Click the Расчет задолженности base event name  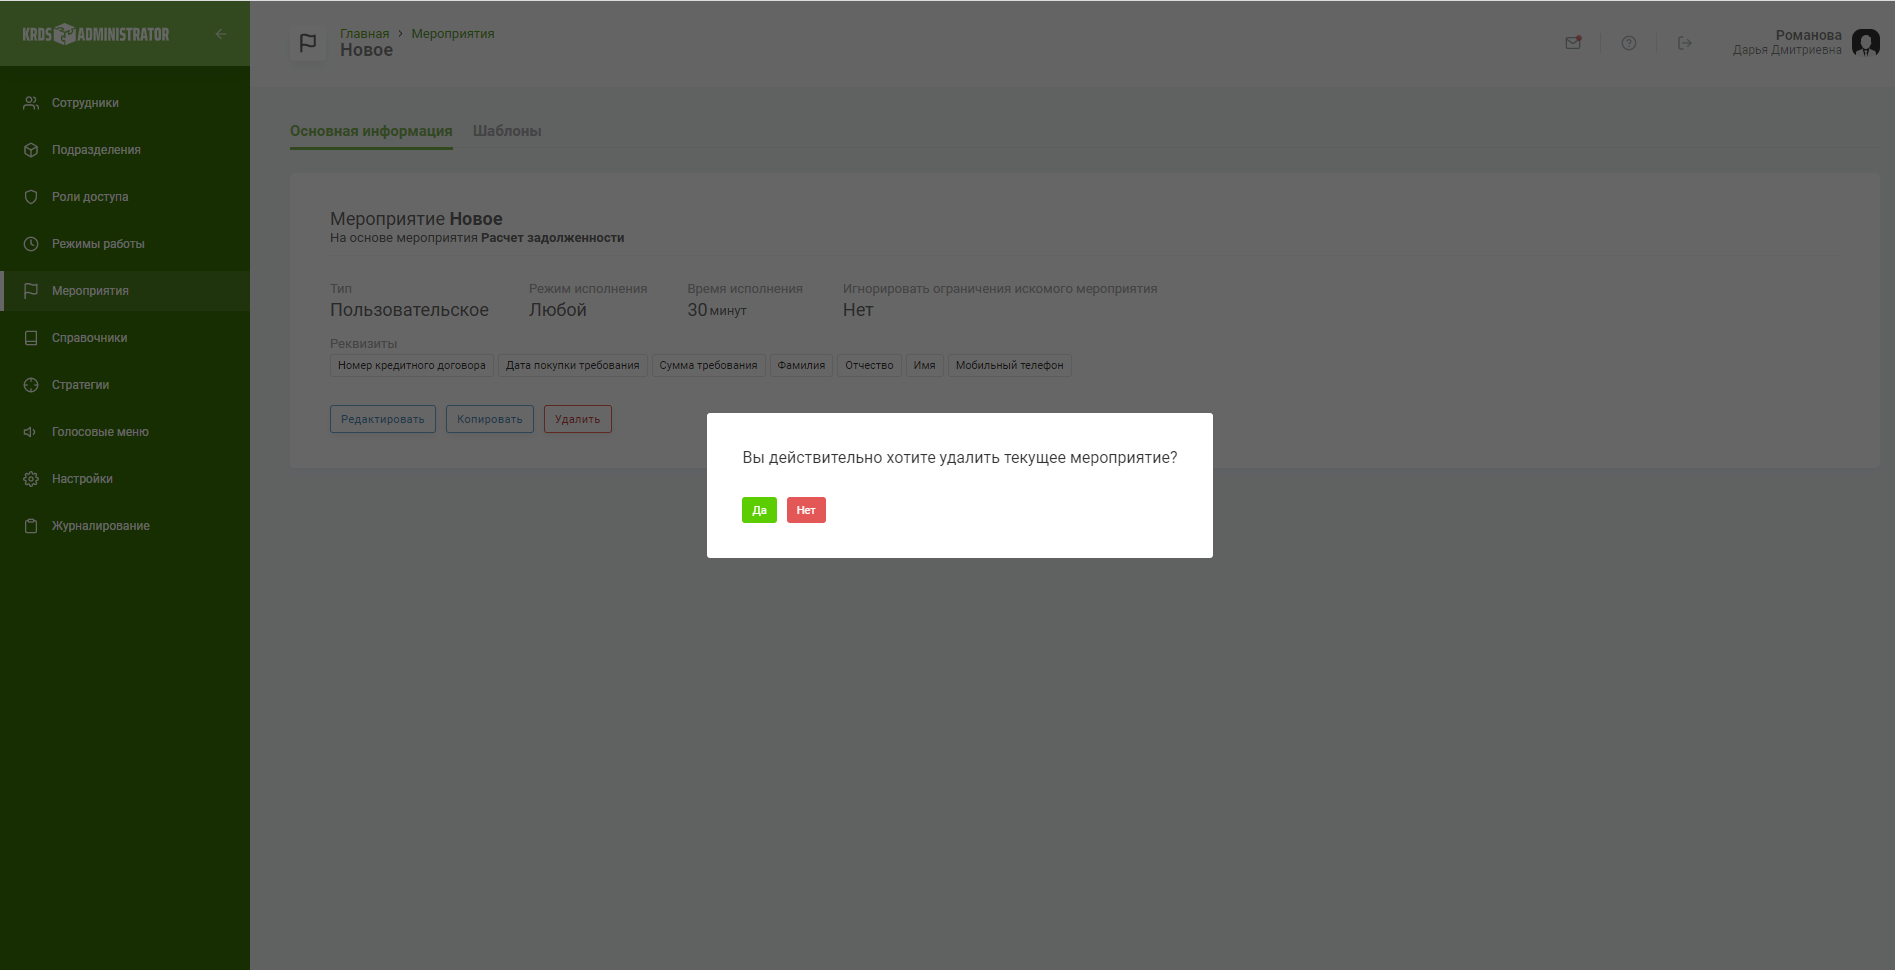click(553, 238)
